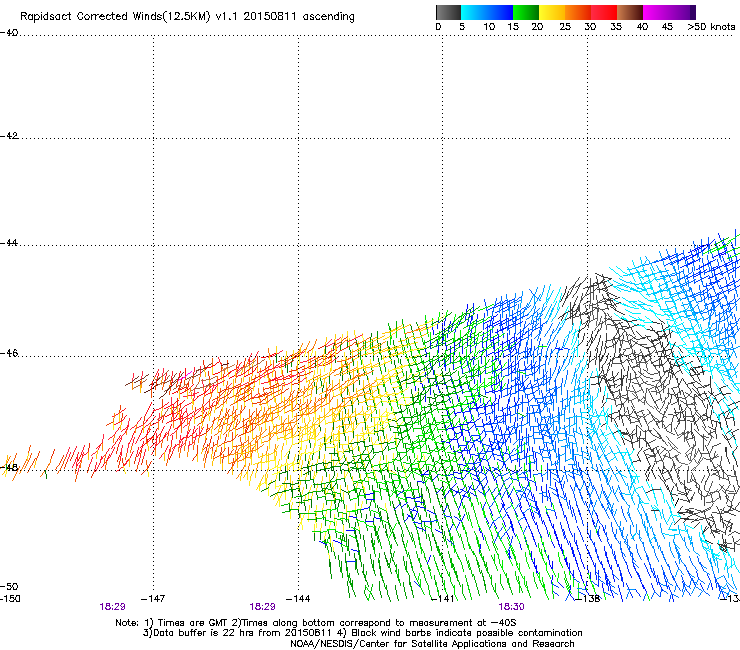
Task: Click the '-138' longitude axis label
Action: pyautogui.click(x=588, y=599)
